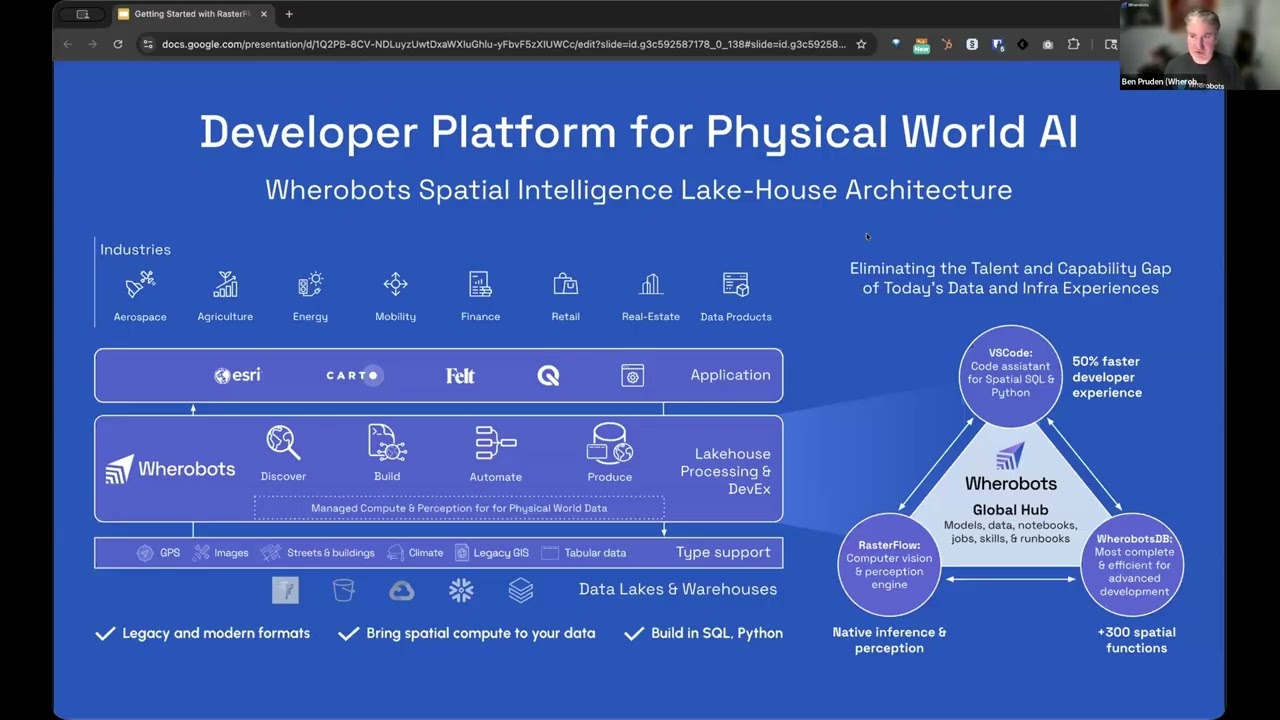Reload the presentation page
The width and height of the screenshot is (1280, 720).
tap(118, 44)
